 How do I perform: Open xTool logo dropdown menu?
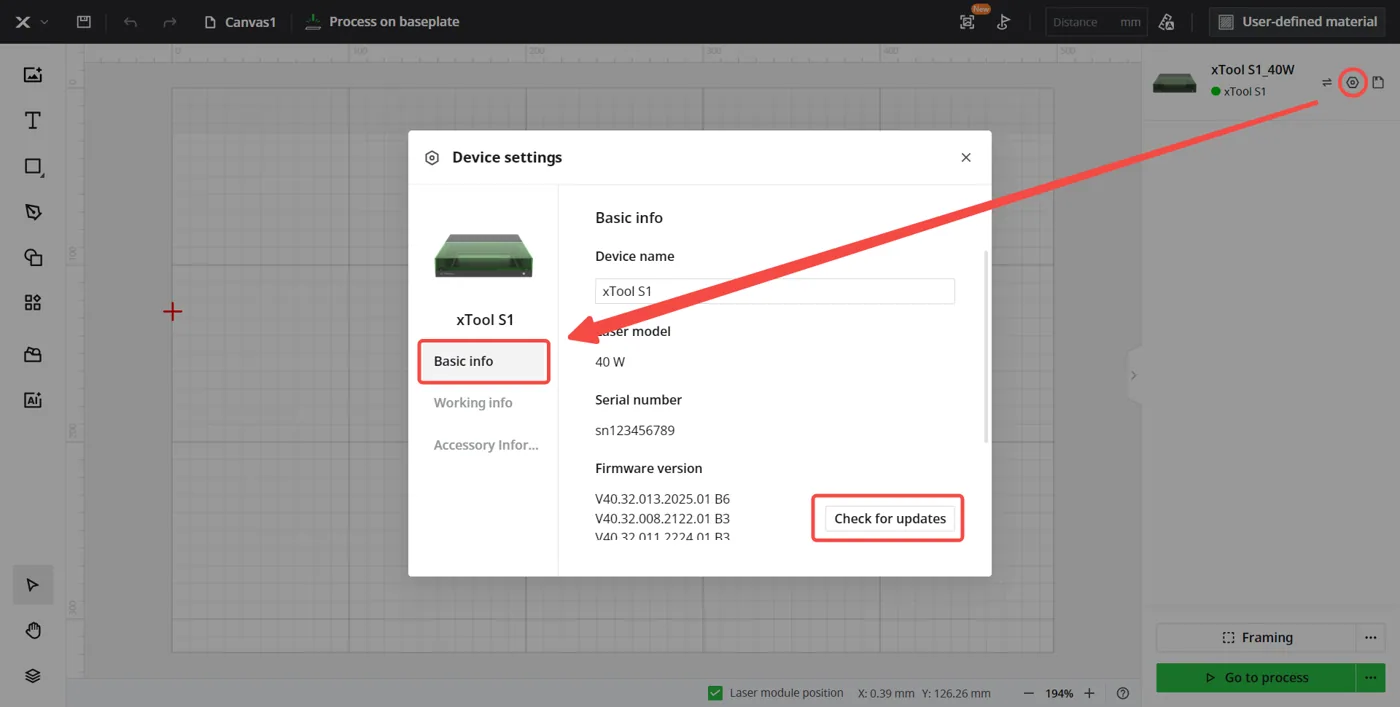point(33,21)
